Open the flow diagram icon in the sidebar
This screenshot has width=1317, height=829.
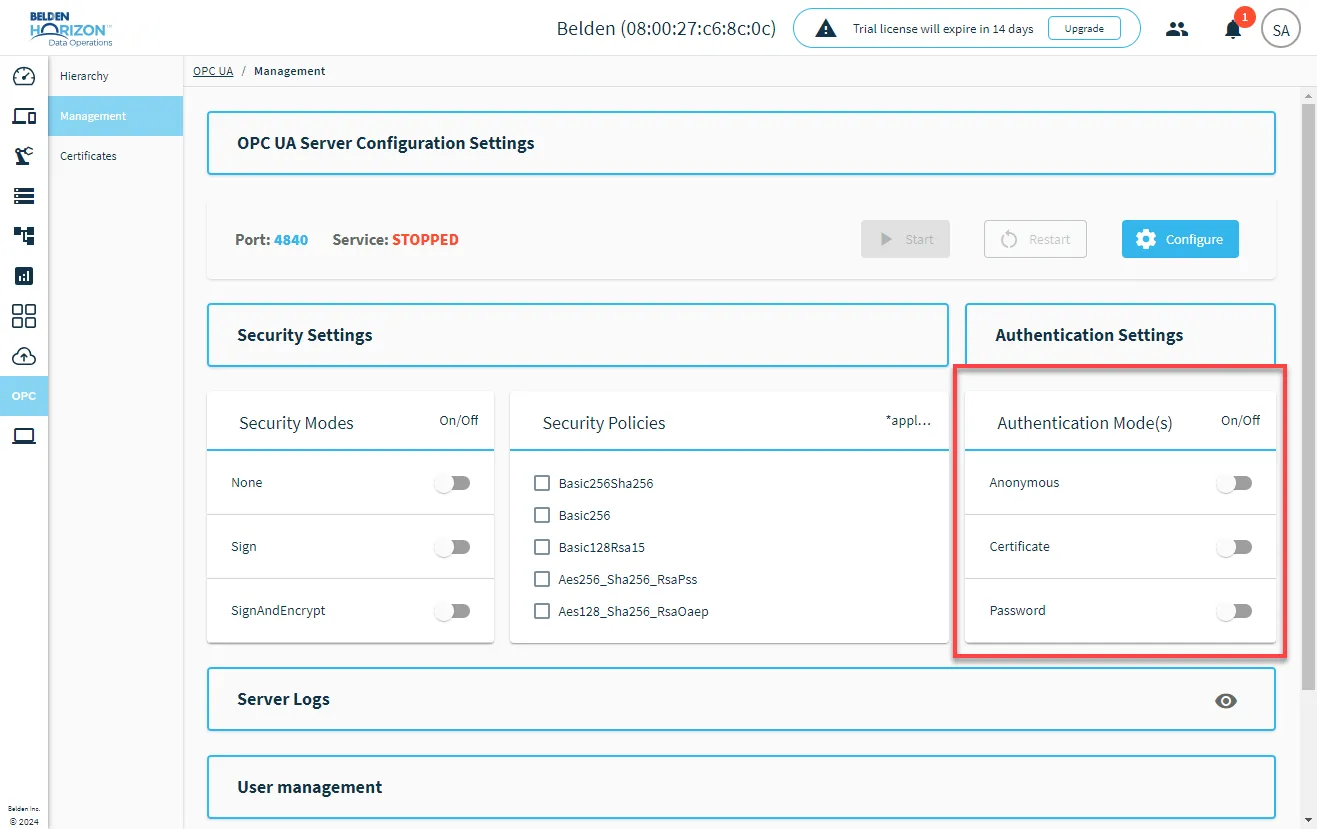[x=24, y=236]
